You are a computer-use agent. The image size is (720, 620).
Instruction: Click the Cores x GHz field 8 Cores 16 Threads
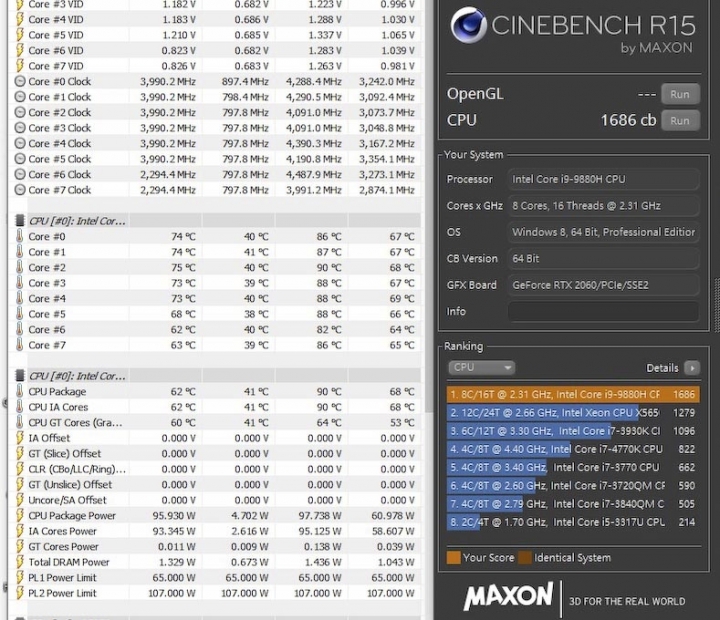603,206
